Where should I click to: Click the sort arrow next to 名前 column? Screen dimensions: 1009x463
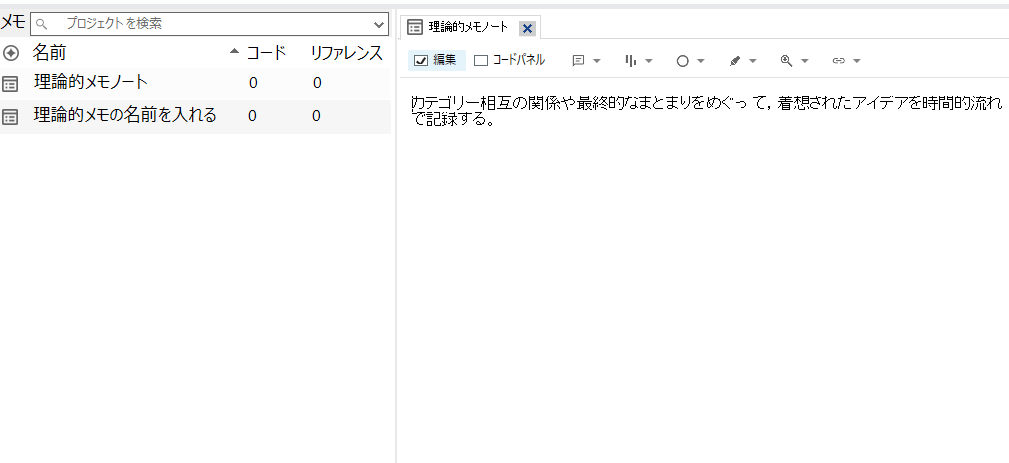[234, 51]
